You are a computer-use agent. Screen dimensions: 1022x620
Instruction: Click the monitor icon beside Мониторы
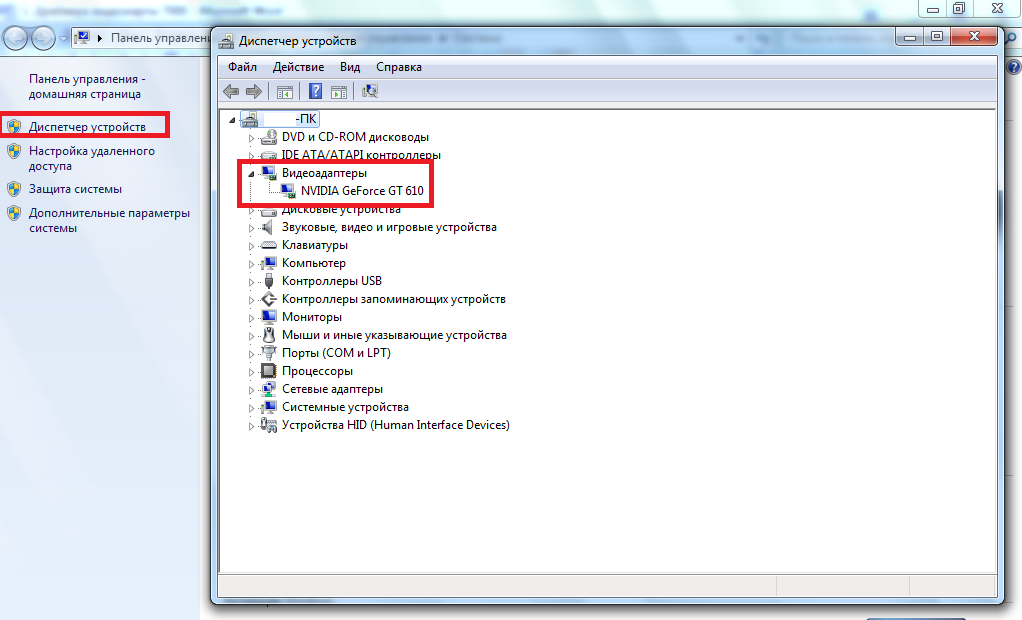pos(269,317)
